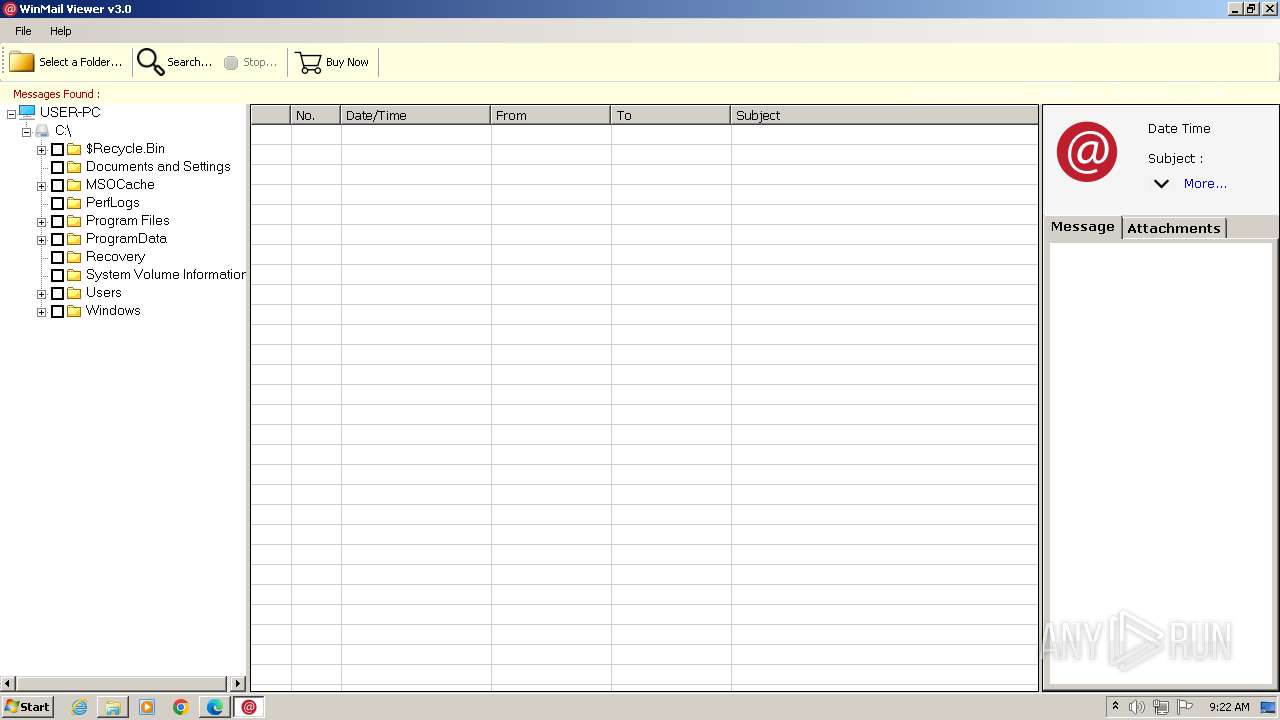Open Internet Explorer from taskbar
This screenshot has height=720, width=1280.
click(80, 707)
